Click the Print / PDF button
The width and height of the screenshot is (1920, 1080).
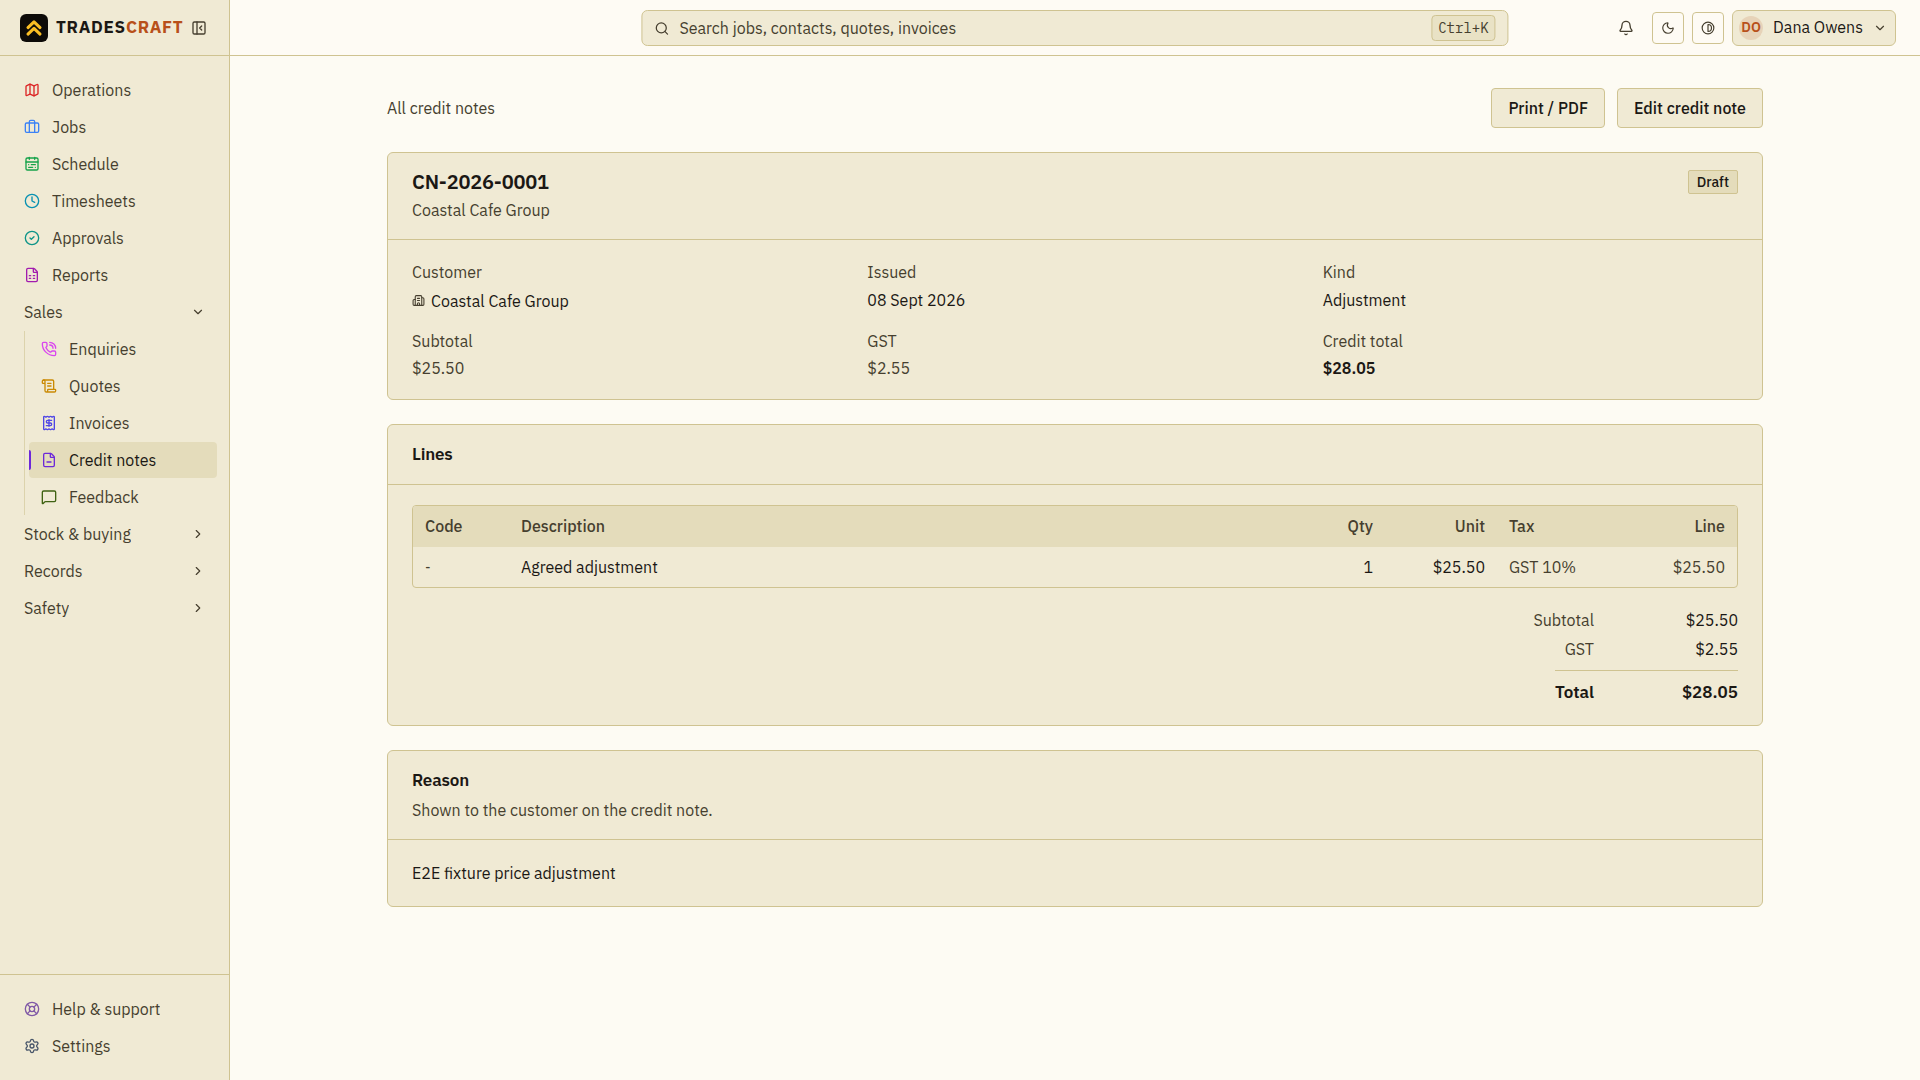[x=1547, y=108]
